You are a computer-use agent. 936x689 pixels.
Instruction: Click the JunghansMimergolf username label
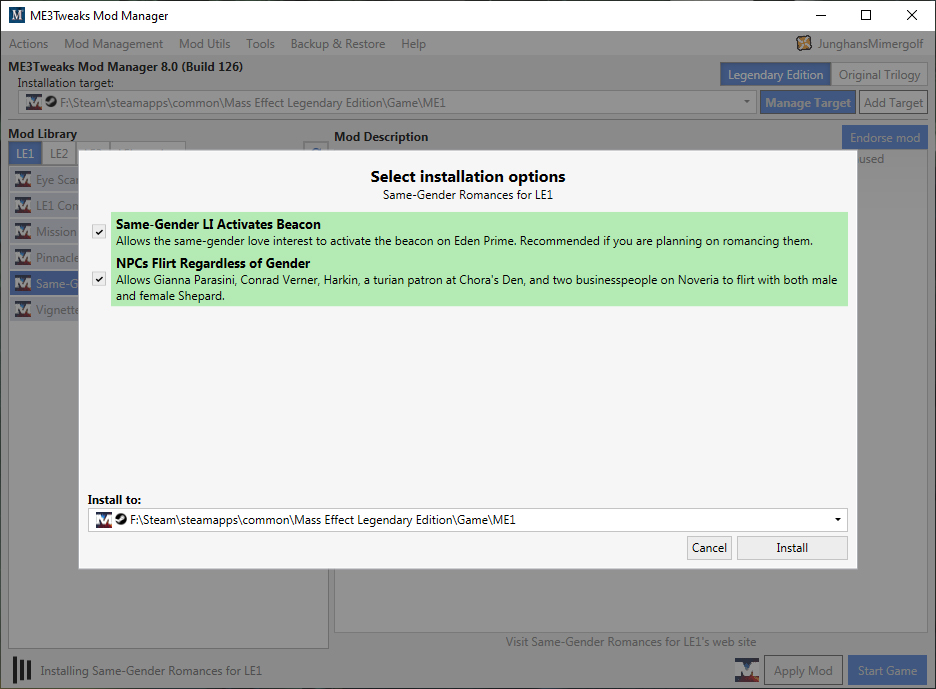click(x=870, y=44)
